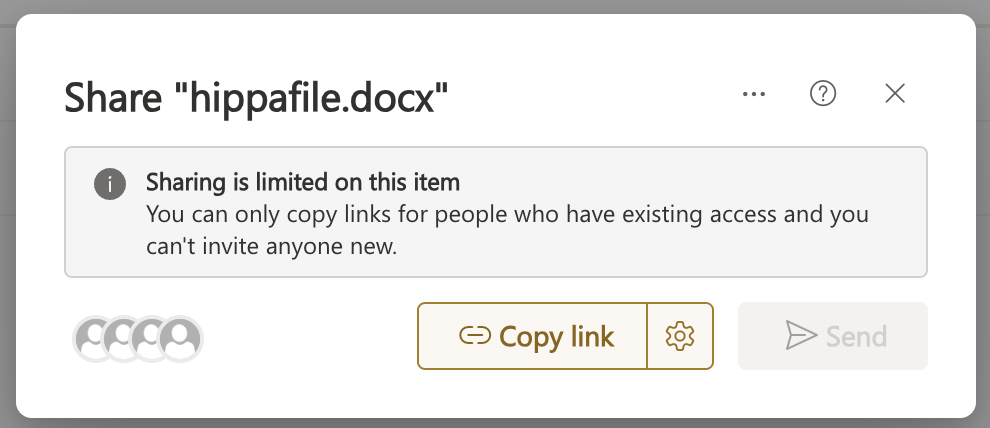
Task: Click the gray sharing-limited banner box
Action: point(700,250)
